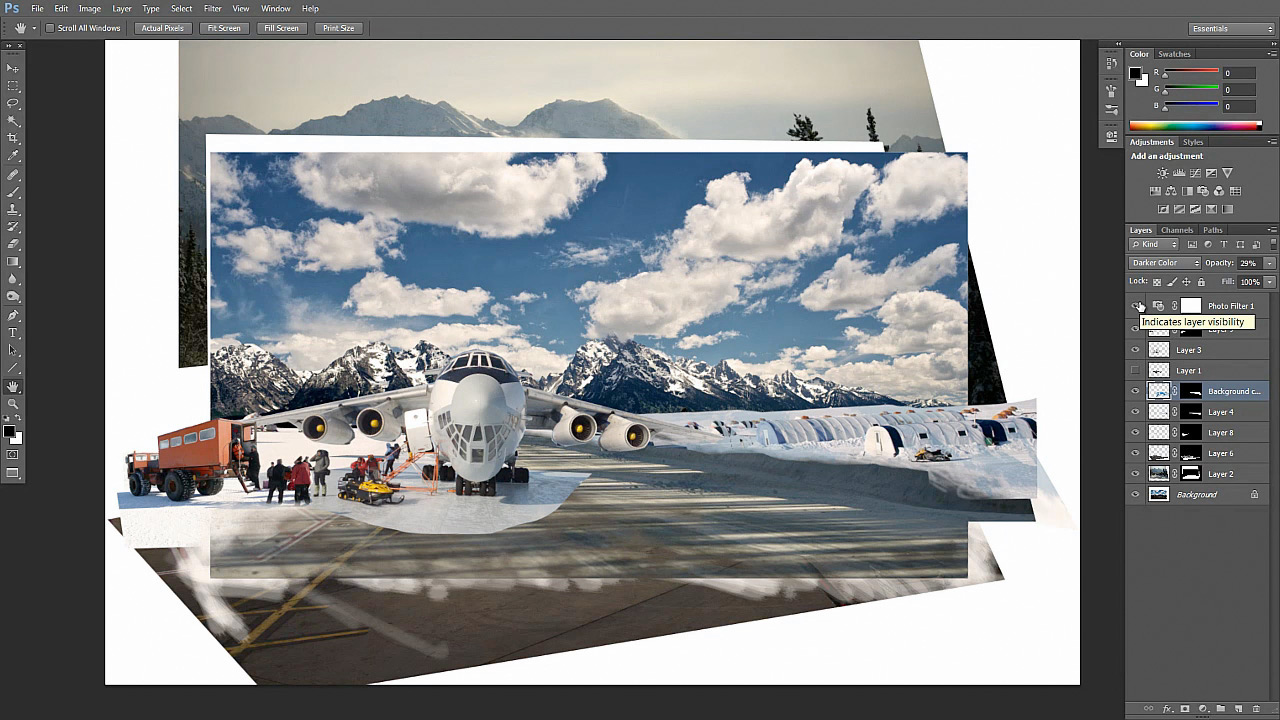Click the lock position icon
This screenshot has width=1280, height=720.
[1186, 282]
